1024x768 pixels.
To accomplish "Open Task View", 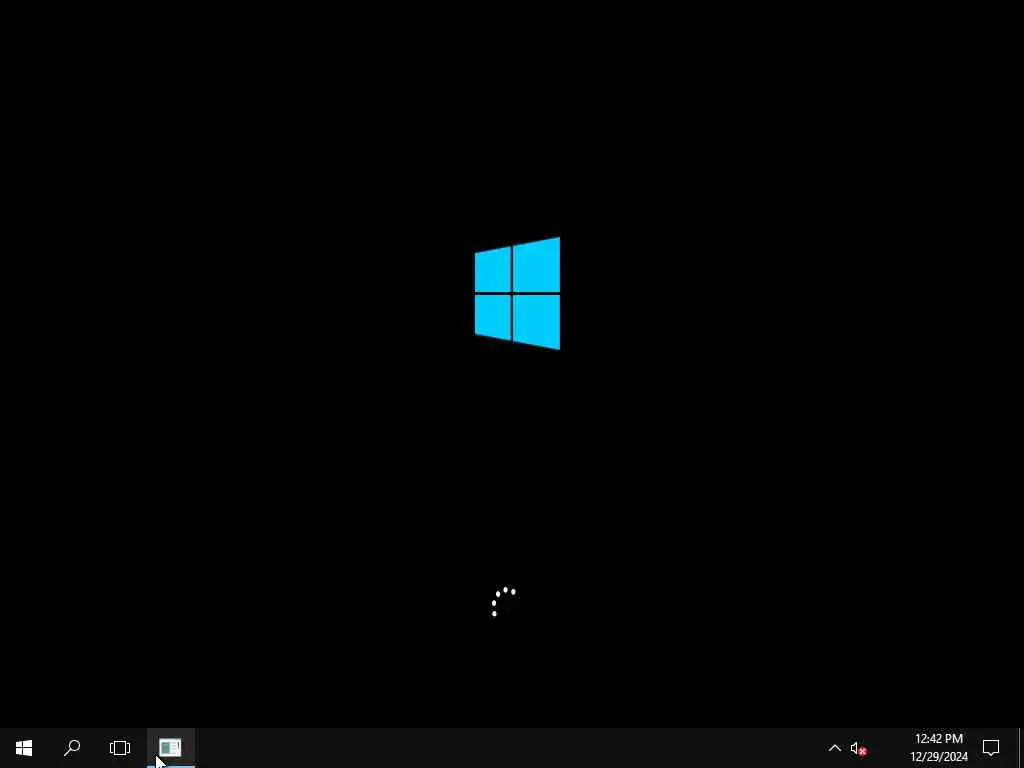I will coord(120,748).
